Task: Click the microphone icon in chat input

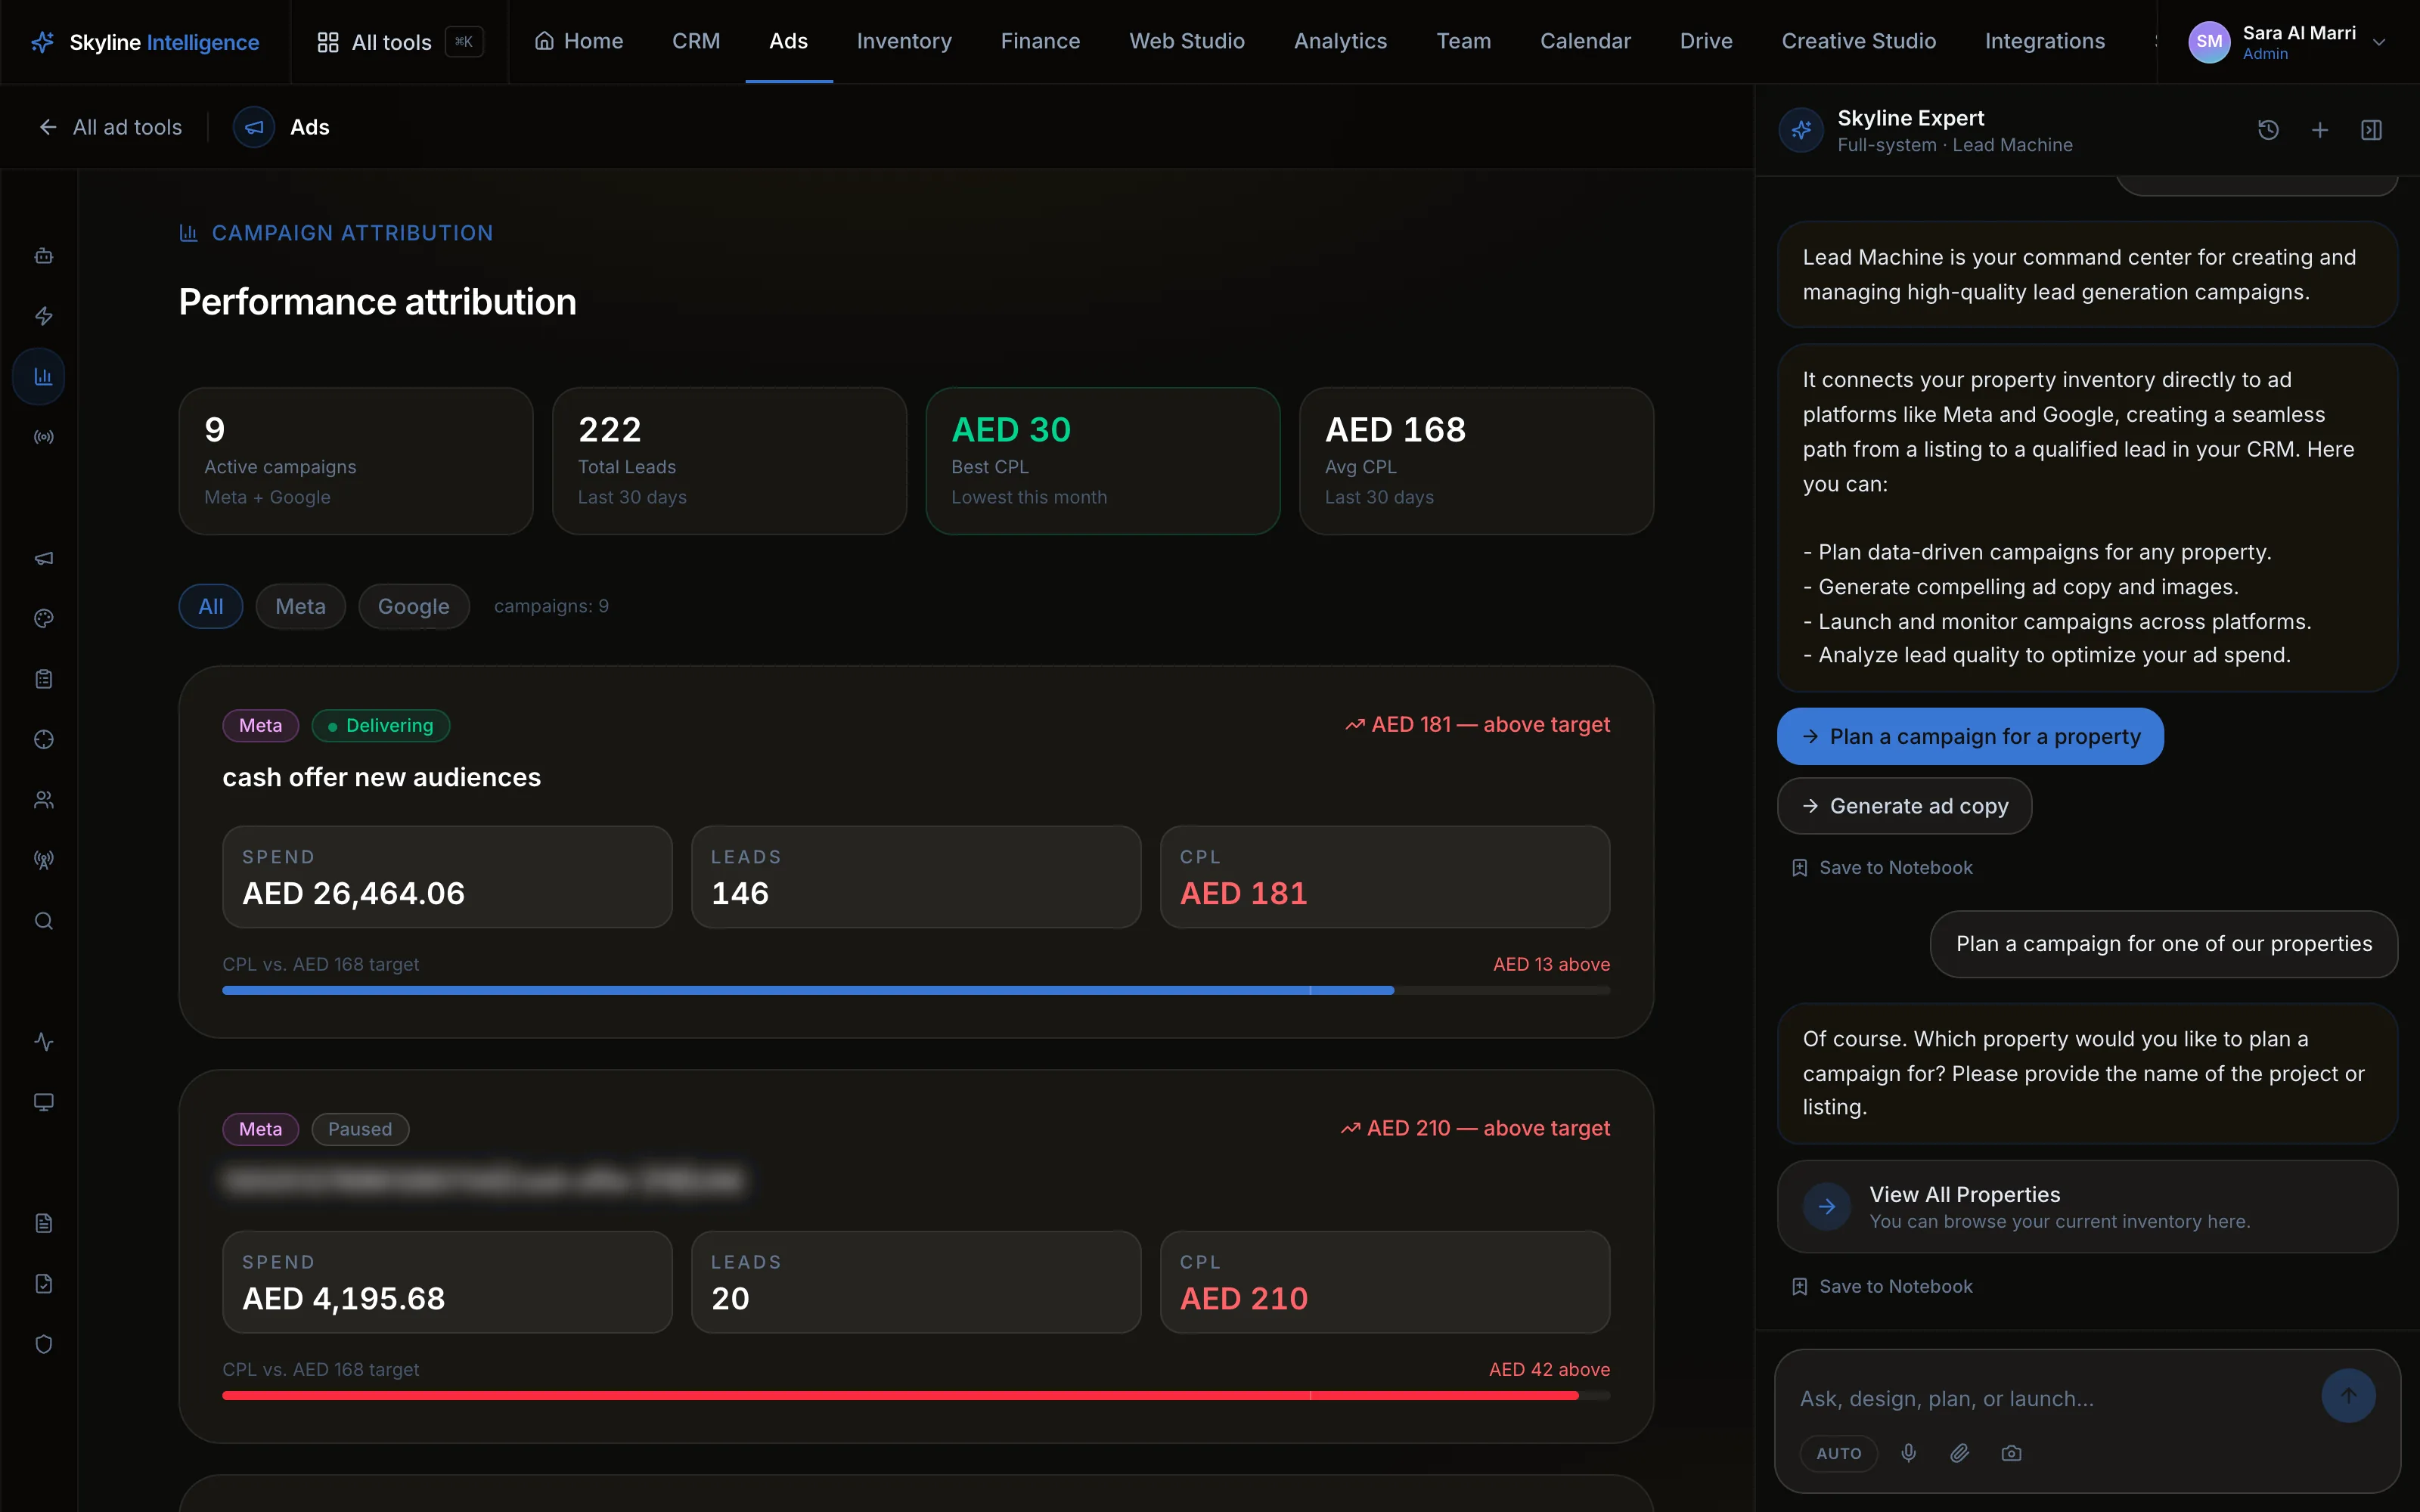Action: [1909, 1453]
